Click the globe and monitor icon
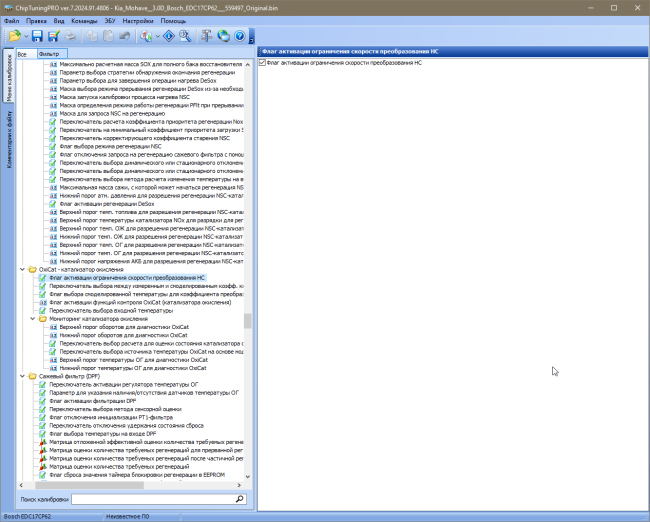This screenshot has width=650, height=522. click(x=223, y=36)
